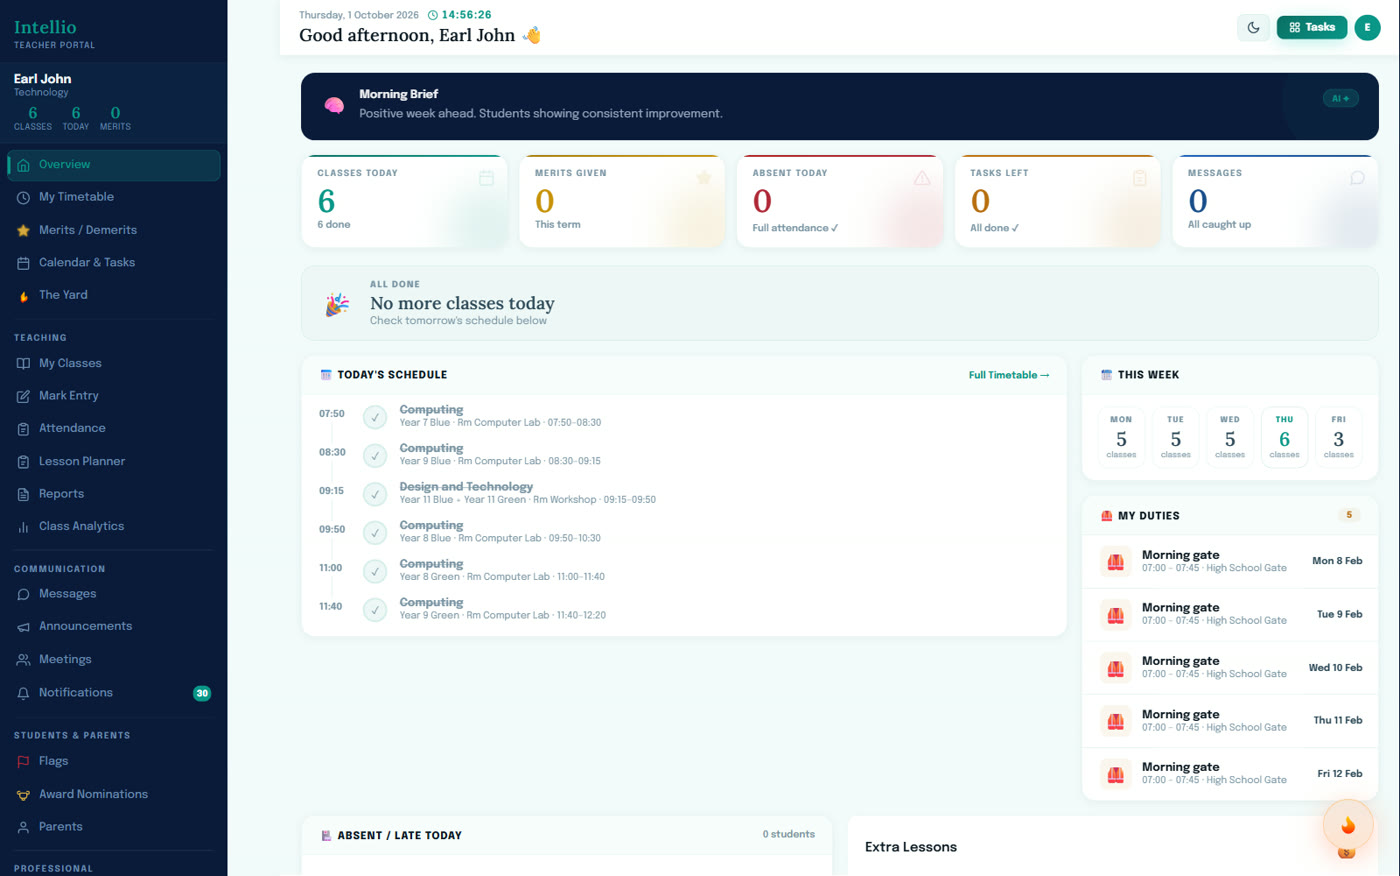Click the floating flame button
The image size is (1400, 876).
[x=1348, y=825]
